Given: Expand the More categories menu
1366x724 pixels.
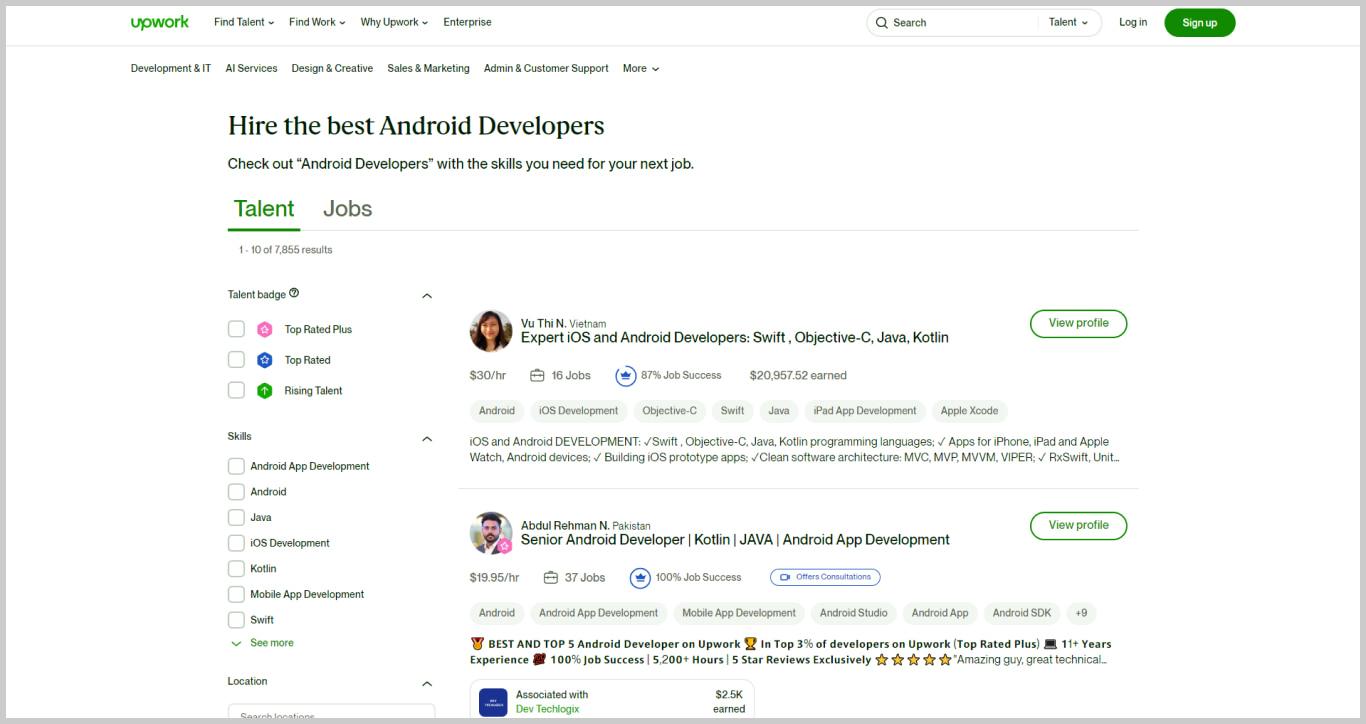Looking at the screenshot, I should pos(641,68).
